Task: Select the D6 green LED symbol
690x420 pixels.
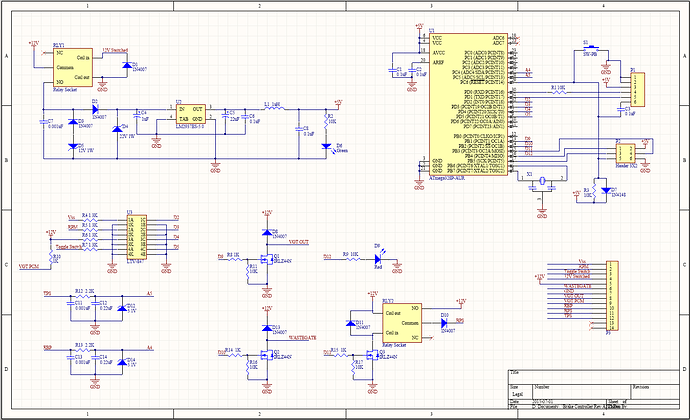Action: click(x=326, y=146)
